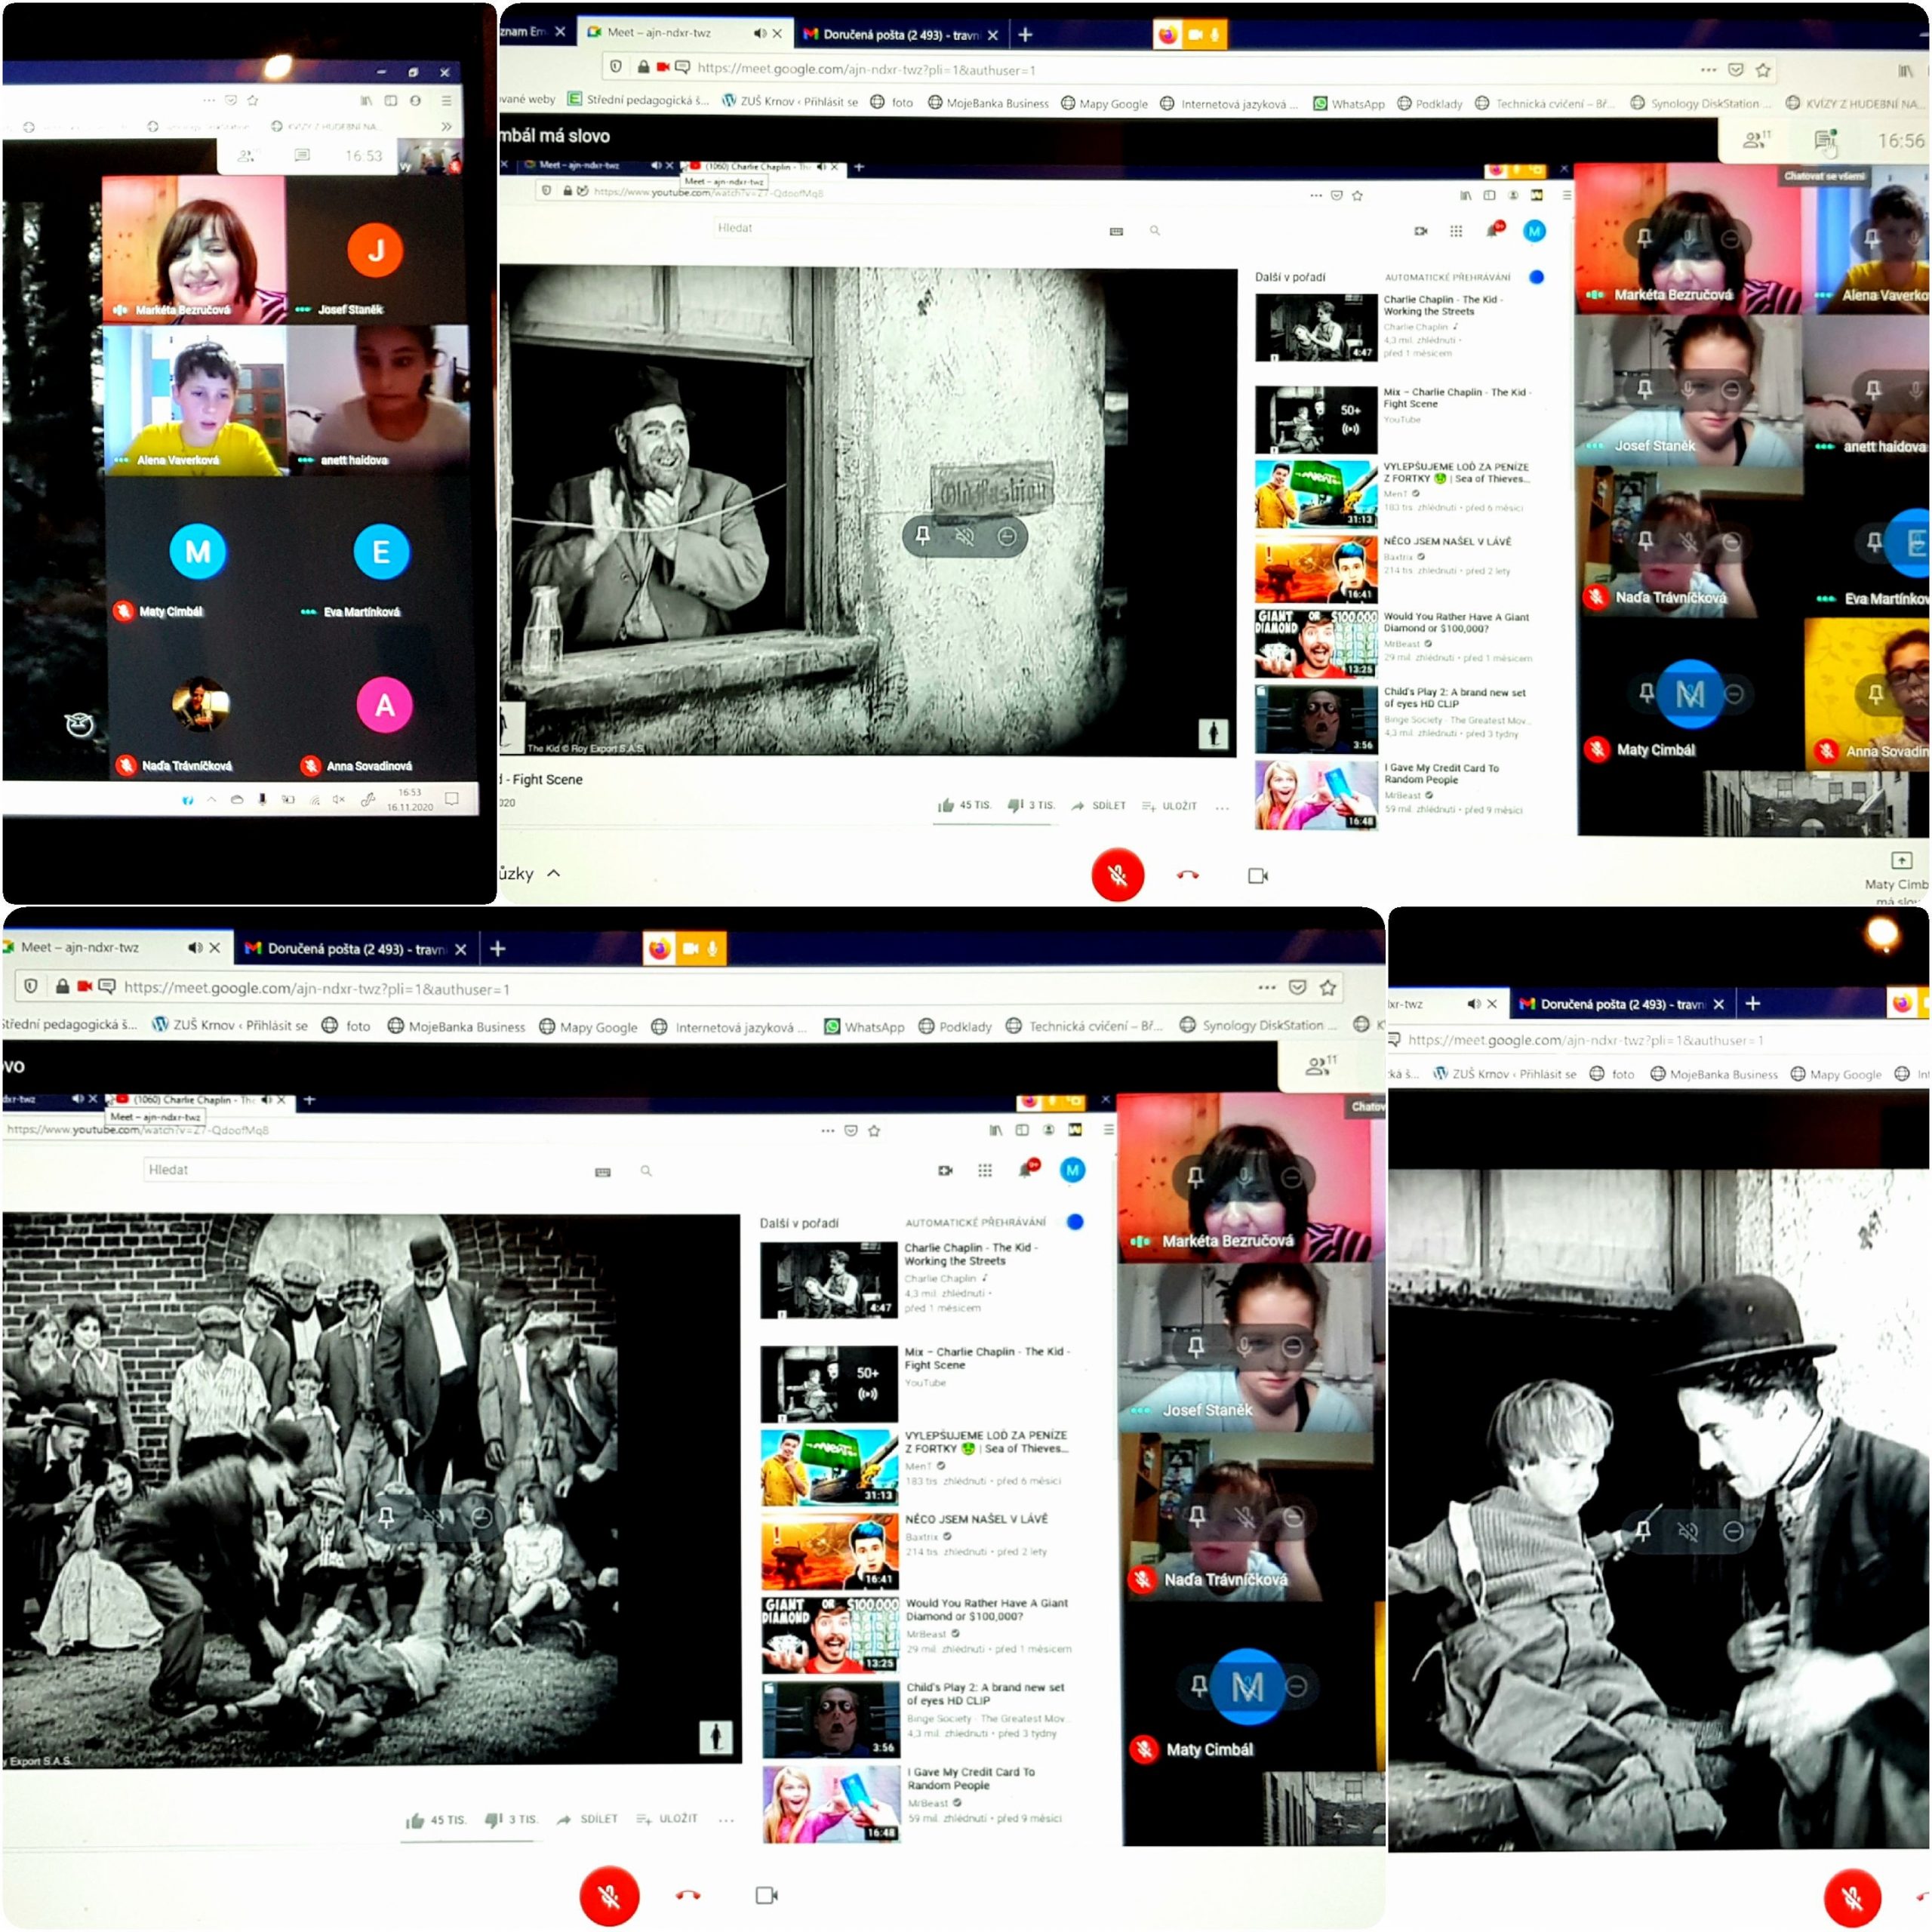This screenshot has height=1932, width=1932.
Task: Click the taskbar volume icon in top-left photo
Action: 338,799
